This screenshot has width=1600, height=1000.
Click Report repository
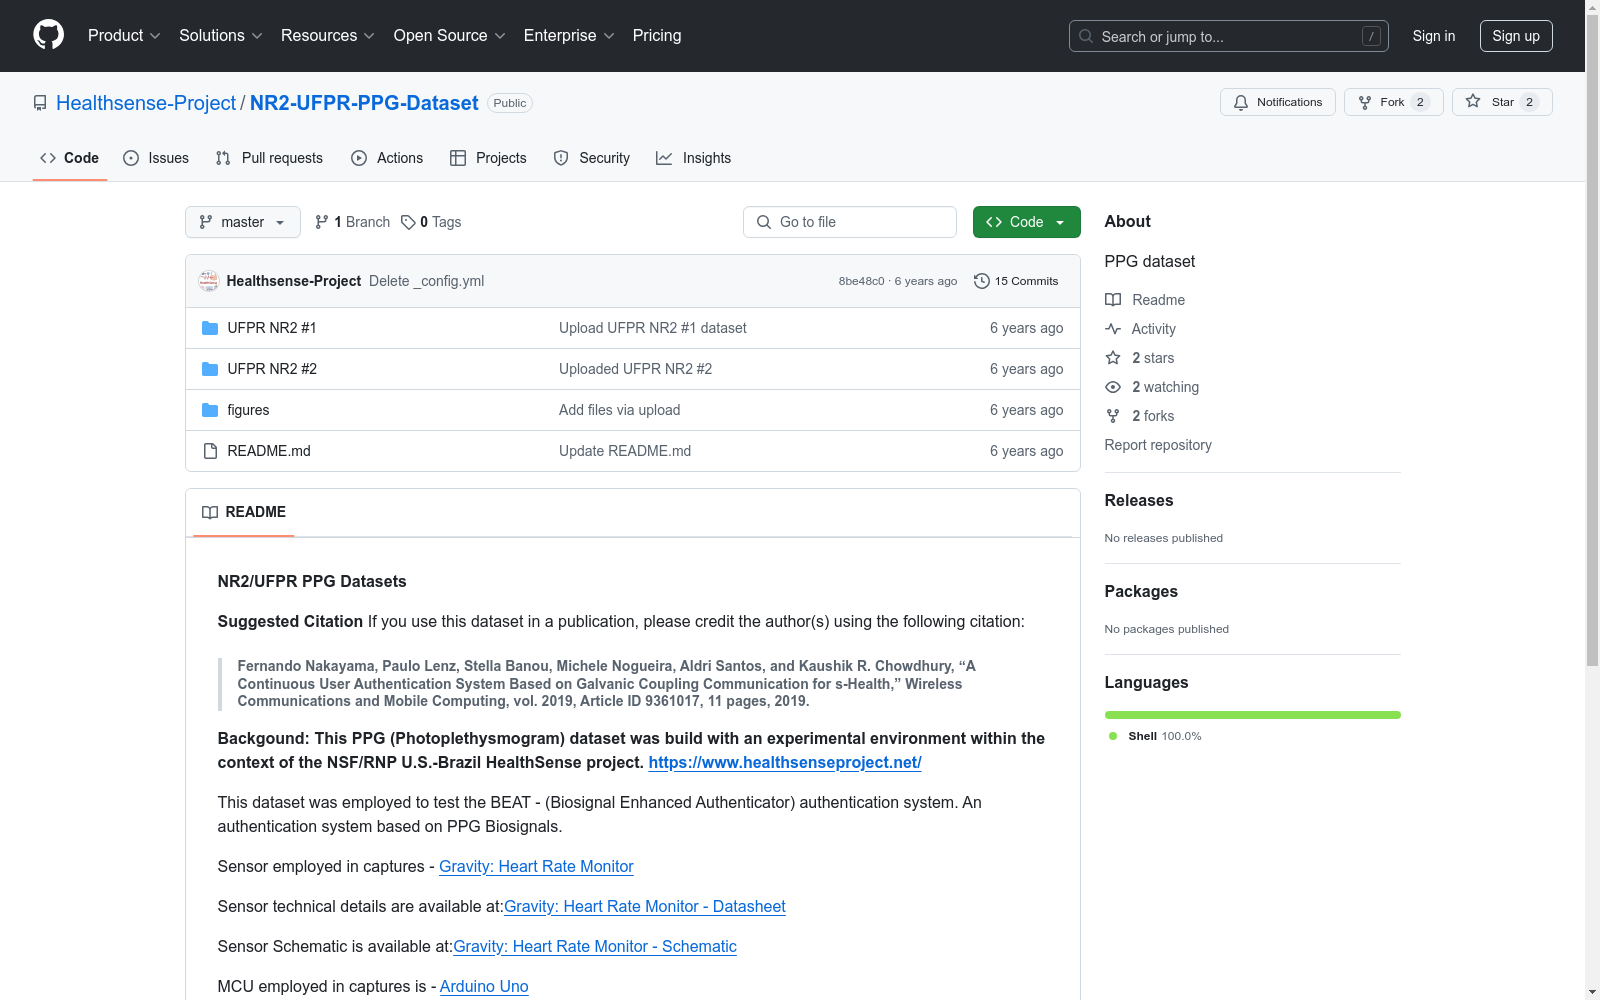click(x=1158, y=445)
